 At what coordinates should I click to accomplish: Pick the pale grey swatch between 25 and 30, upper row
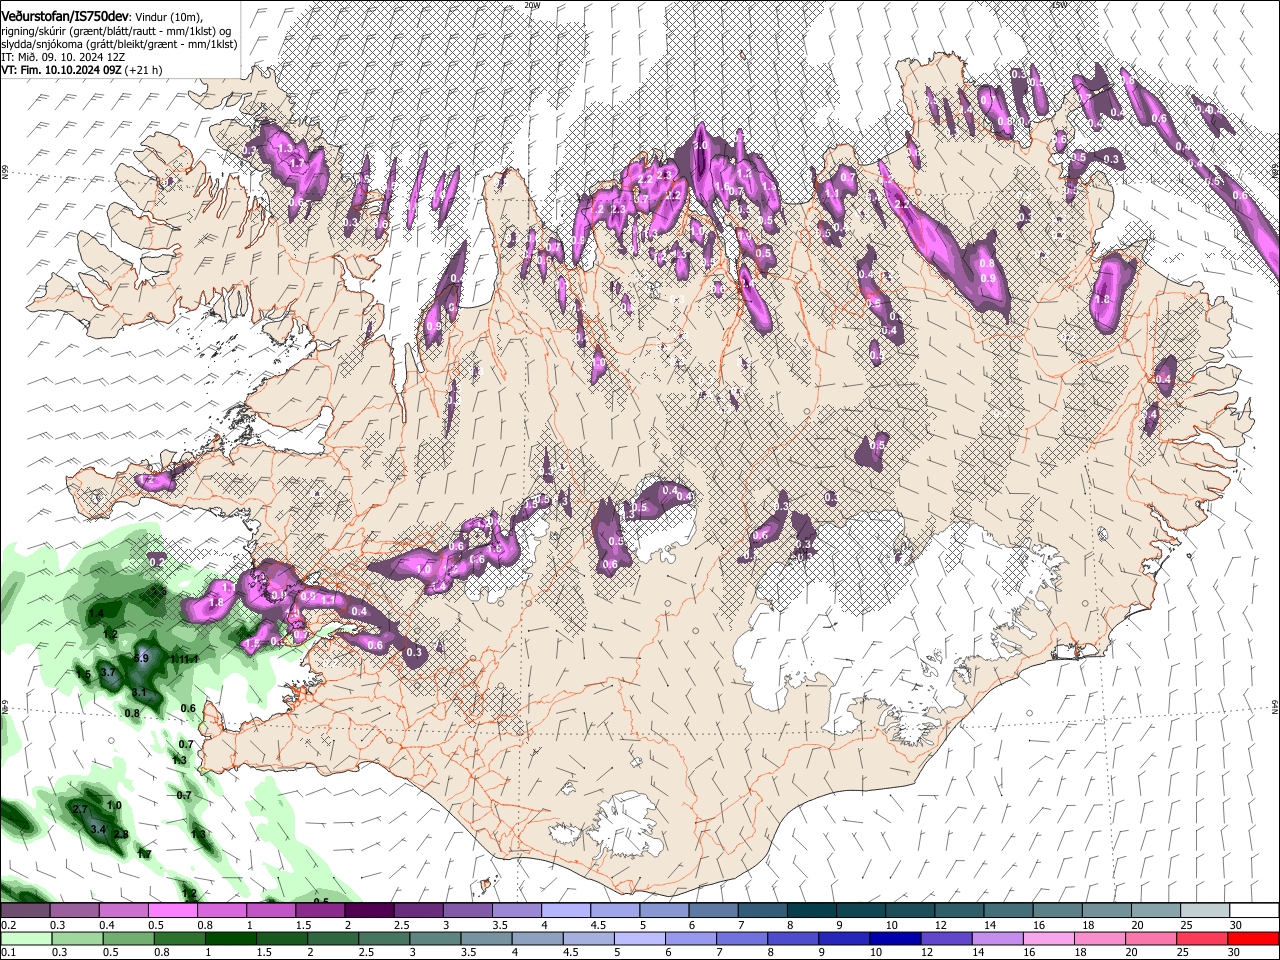click(1205, 910)
